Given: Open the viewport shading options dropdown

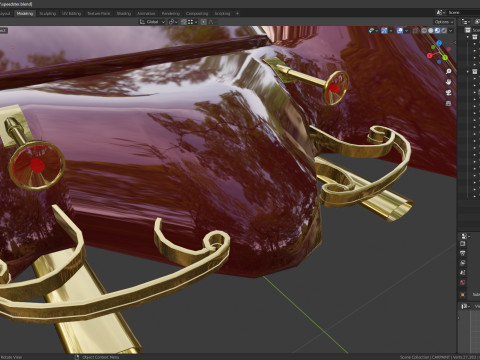Looking at the screenshot, I should [451, 31].
